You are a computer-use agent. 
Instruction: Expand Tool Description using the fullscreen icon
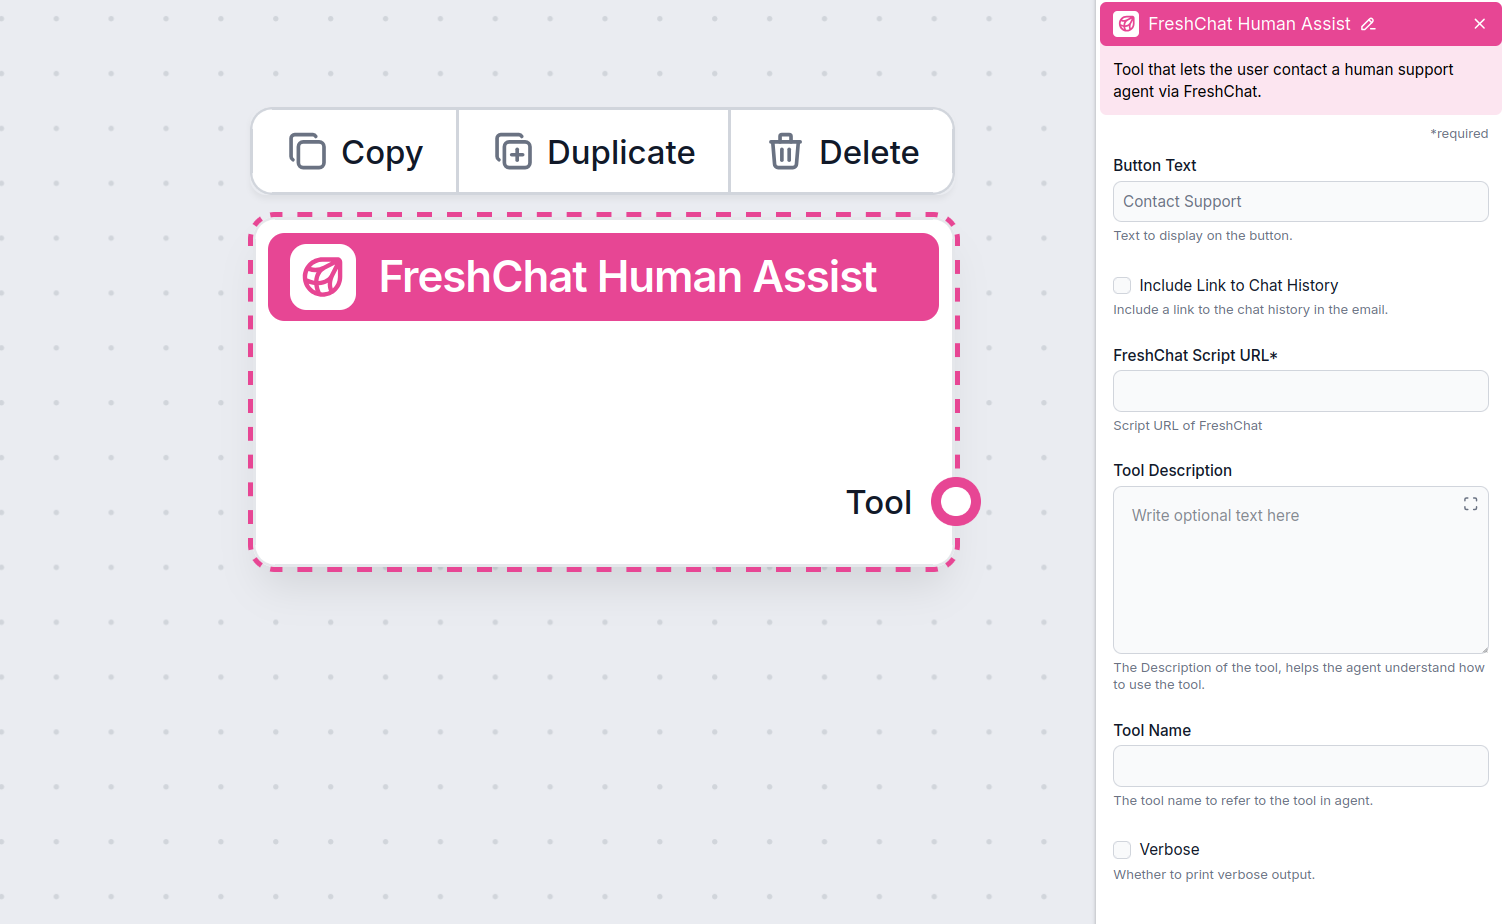pos(1470,503)
